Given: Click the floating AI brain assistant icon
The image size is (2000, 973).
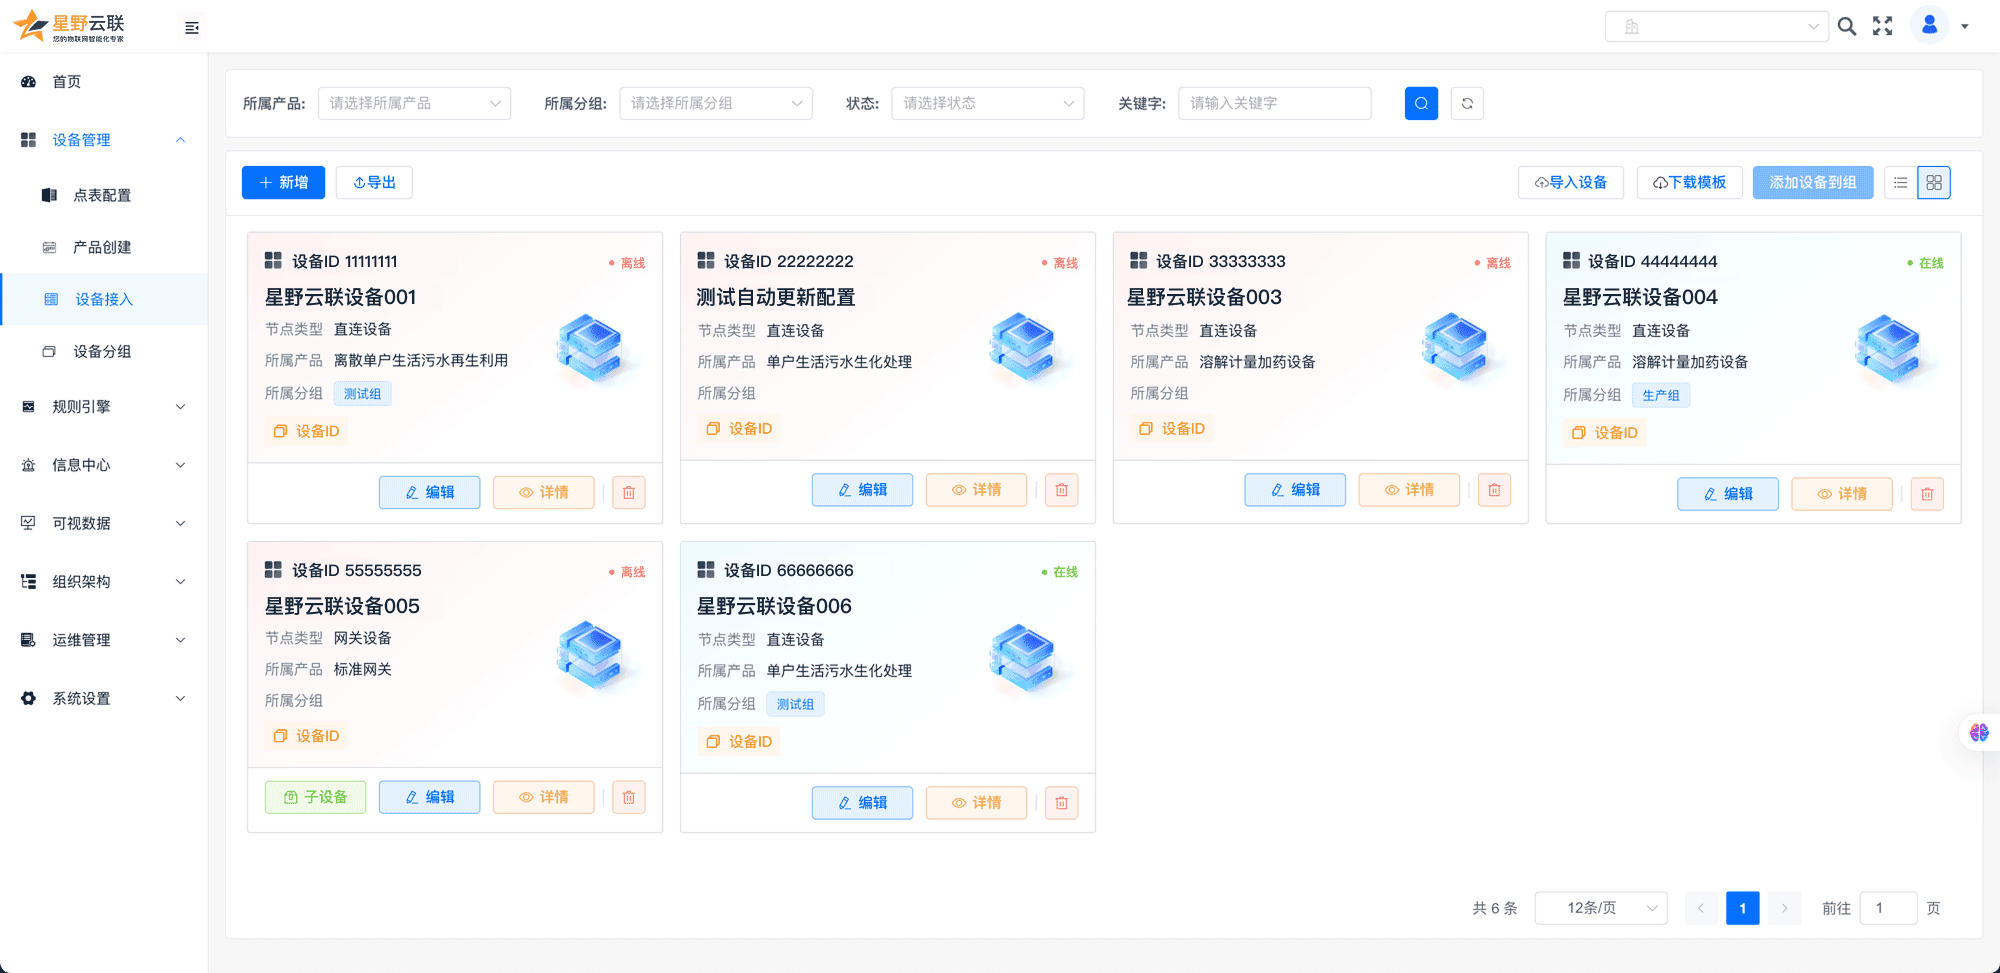Looking at the screenshot, I should (x=1979, y=732).
